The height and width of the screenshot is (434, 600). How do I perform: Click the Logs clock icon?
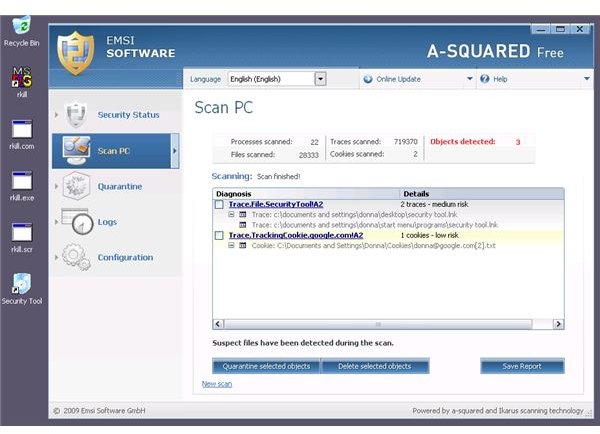(77, 221)
